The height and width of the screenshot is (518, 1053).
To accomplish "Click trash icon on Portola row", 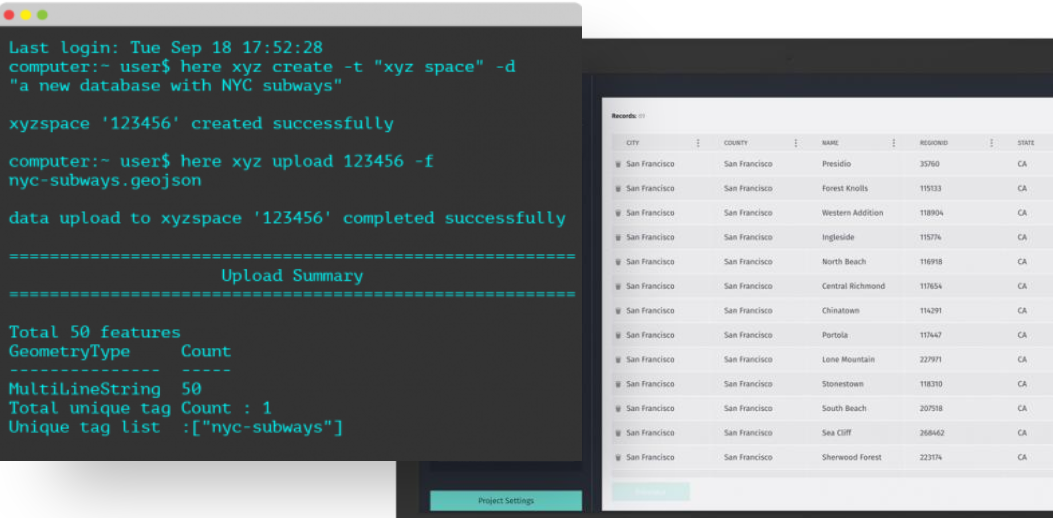I will pyautogui.click(x=618, y=335).
